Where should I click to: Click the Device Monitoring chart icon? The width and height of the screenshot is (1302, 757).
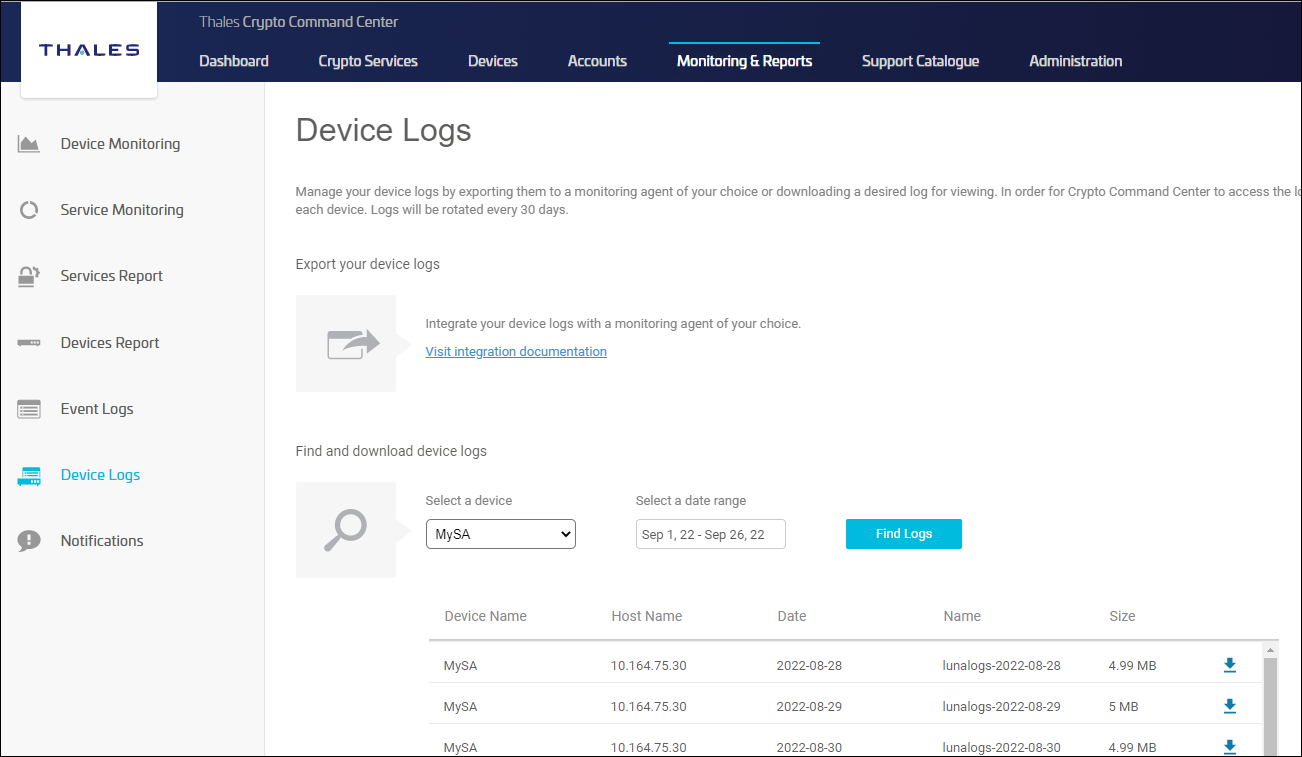click(29, 144)
